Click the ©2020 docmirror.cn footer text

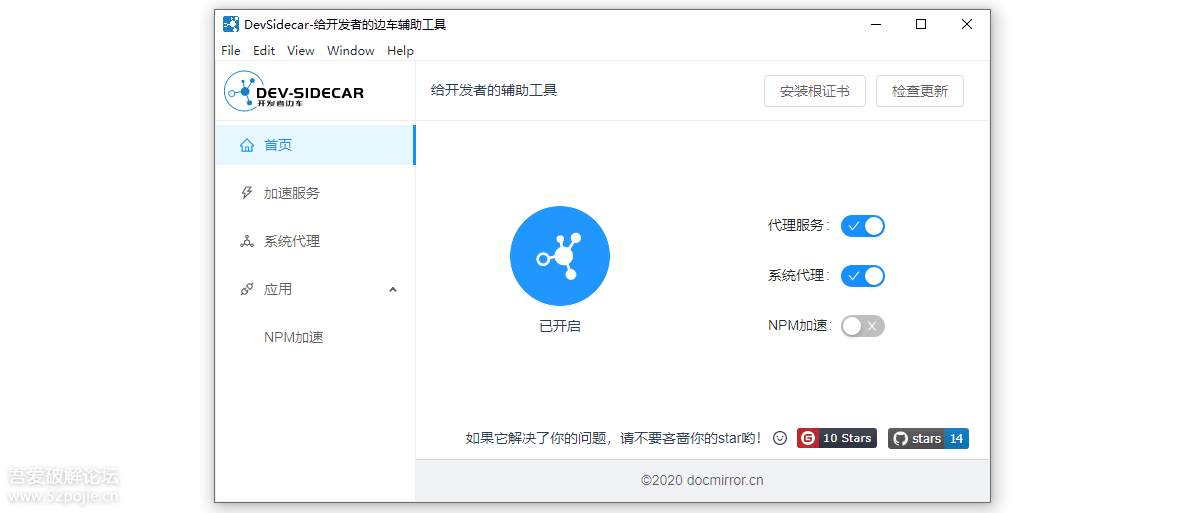tap(702, 480)
